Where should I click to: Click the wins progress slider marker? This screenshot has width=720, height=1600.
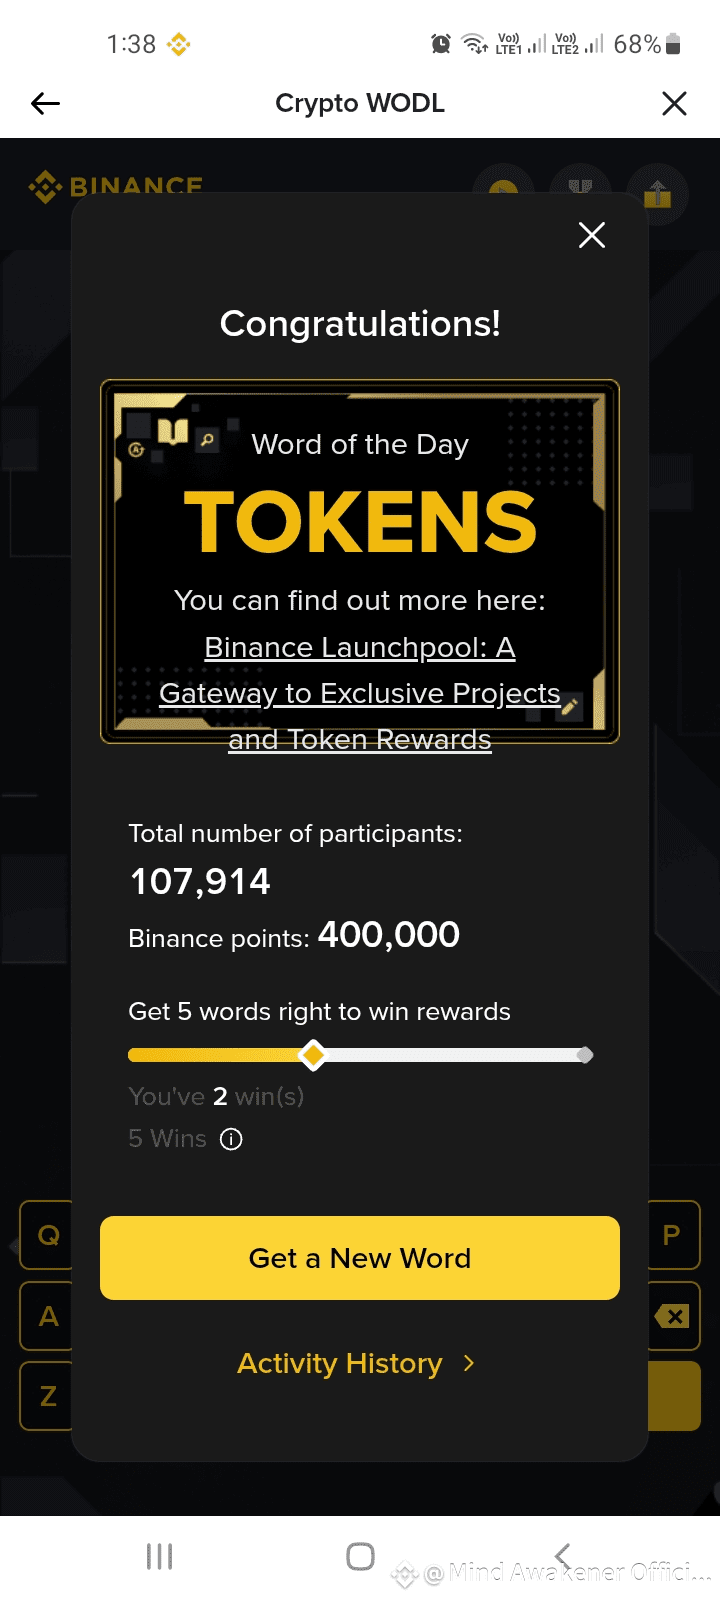point(313,1055)
